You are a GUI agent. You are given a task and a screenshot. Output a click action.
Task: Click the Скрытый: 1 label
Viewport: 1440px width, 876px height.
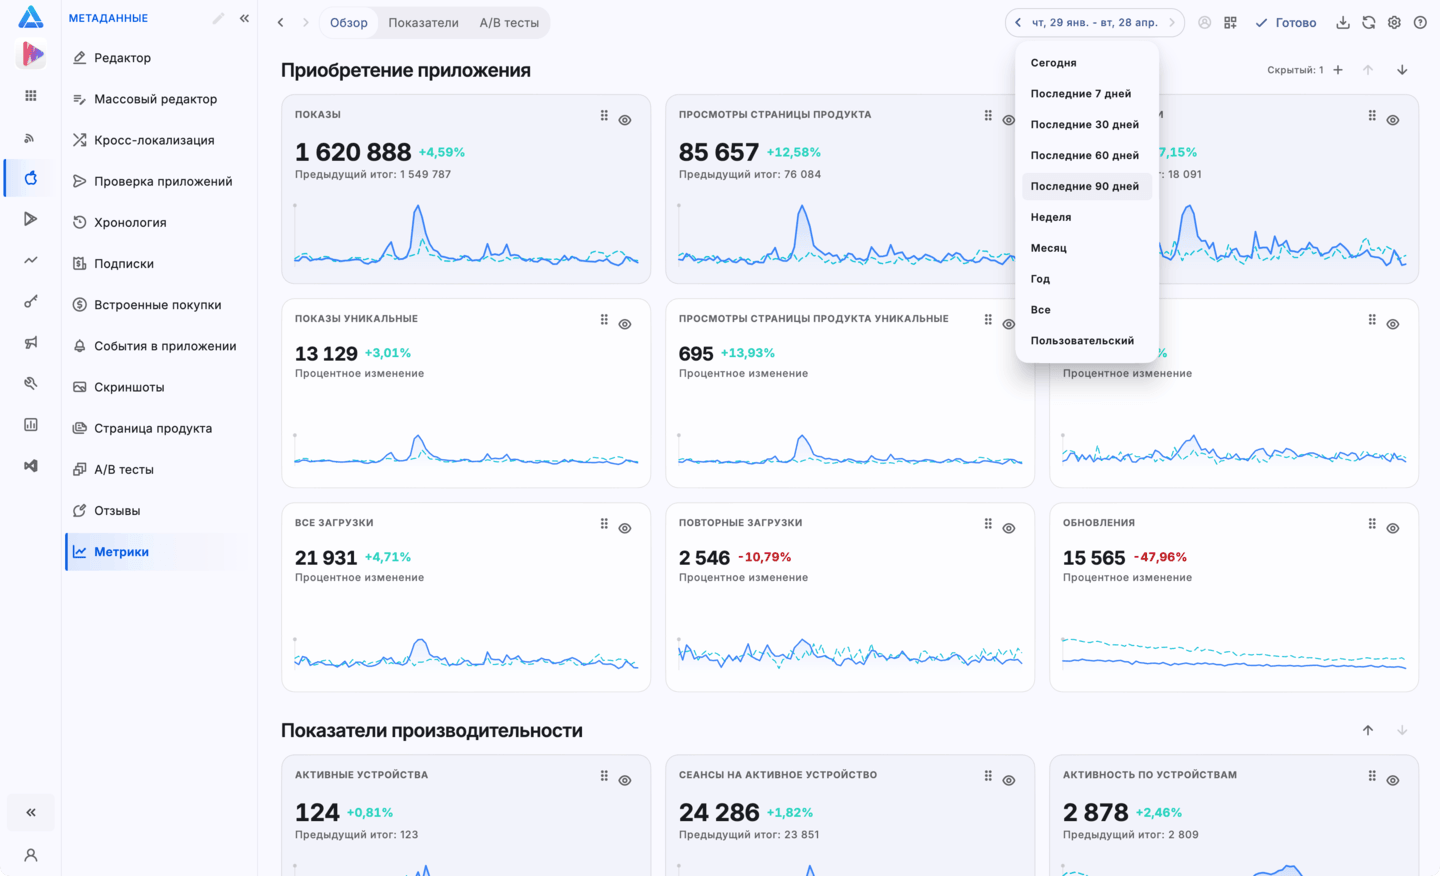click(1295, 70)
